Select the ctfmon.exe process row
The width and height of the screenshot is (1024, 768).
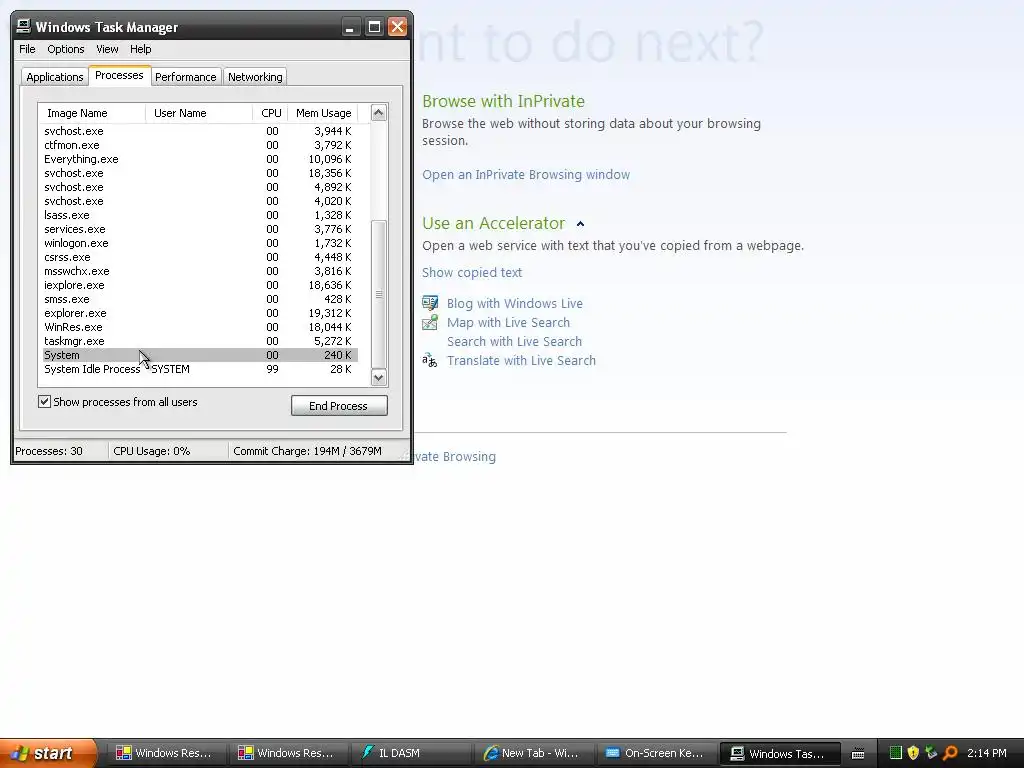(x=200, y=145)
